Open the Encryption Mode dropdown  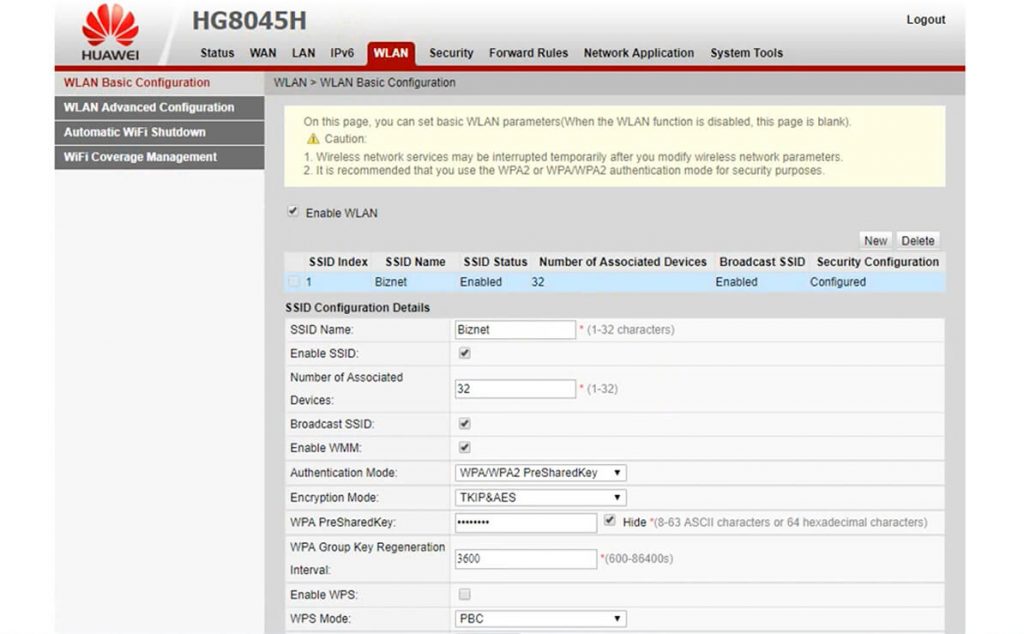pyautogui.click(x=615, y=497)
